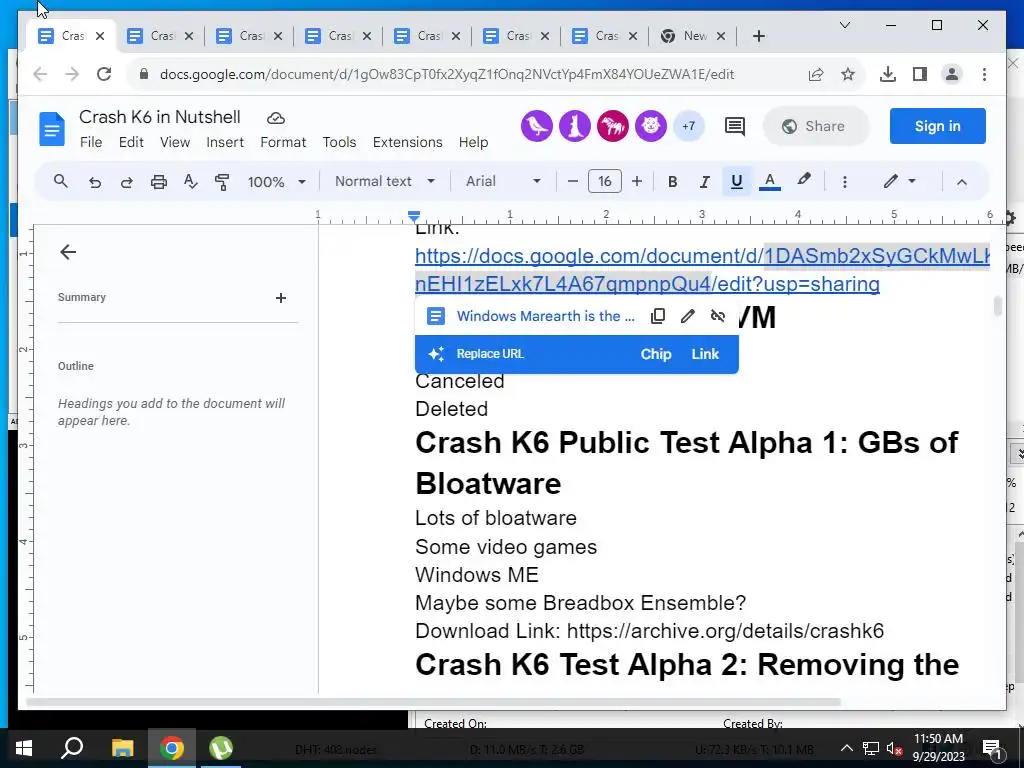Toggle italic formatting

(x=704, y=182)
